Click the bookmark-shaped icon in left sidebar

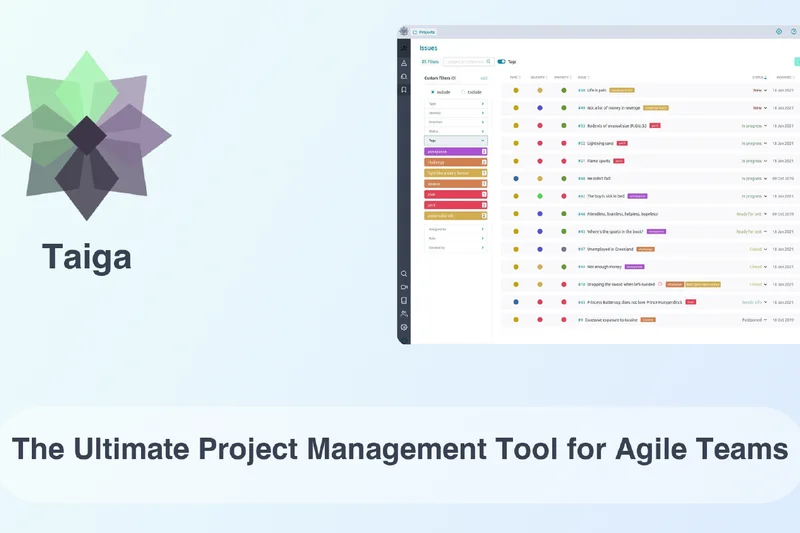pyautogui.click(x=404, y=90)
